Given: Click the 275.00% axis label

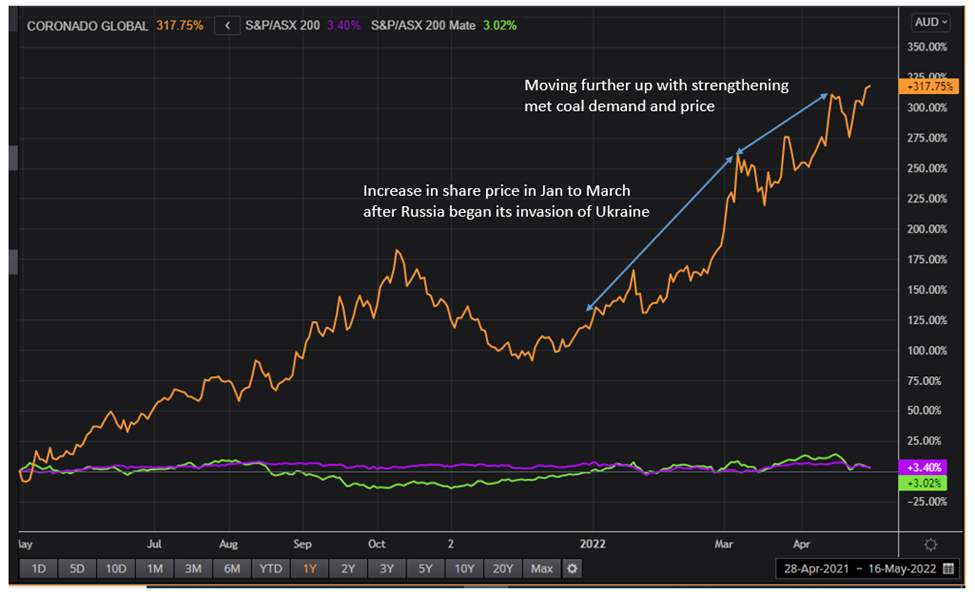Looking at the screenshot, I should 927,138.
